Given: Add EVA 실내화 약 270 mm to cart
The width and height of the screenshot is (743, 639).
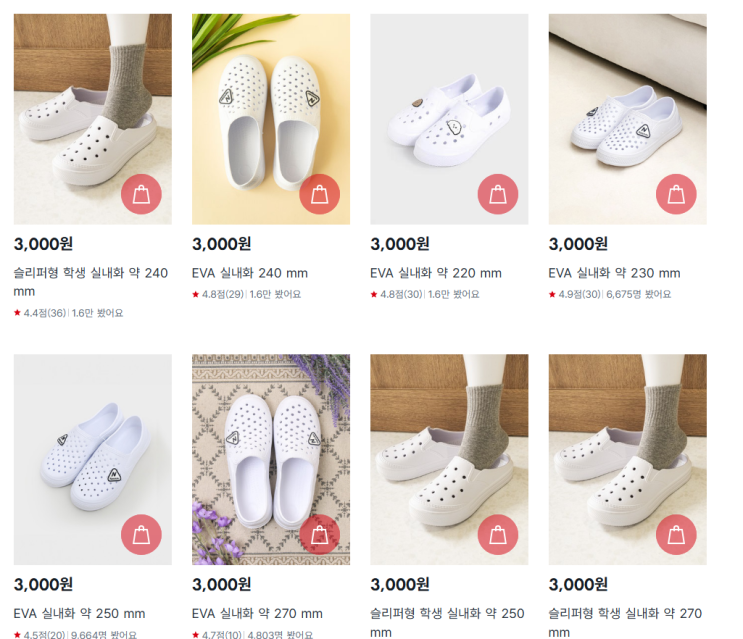Looking at the screenshot, I should (319, 535).
